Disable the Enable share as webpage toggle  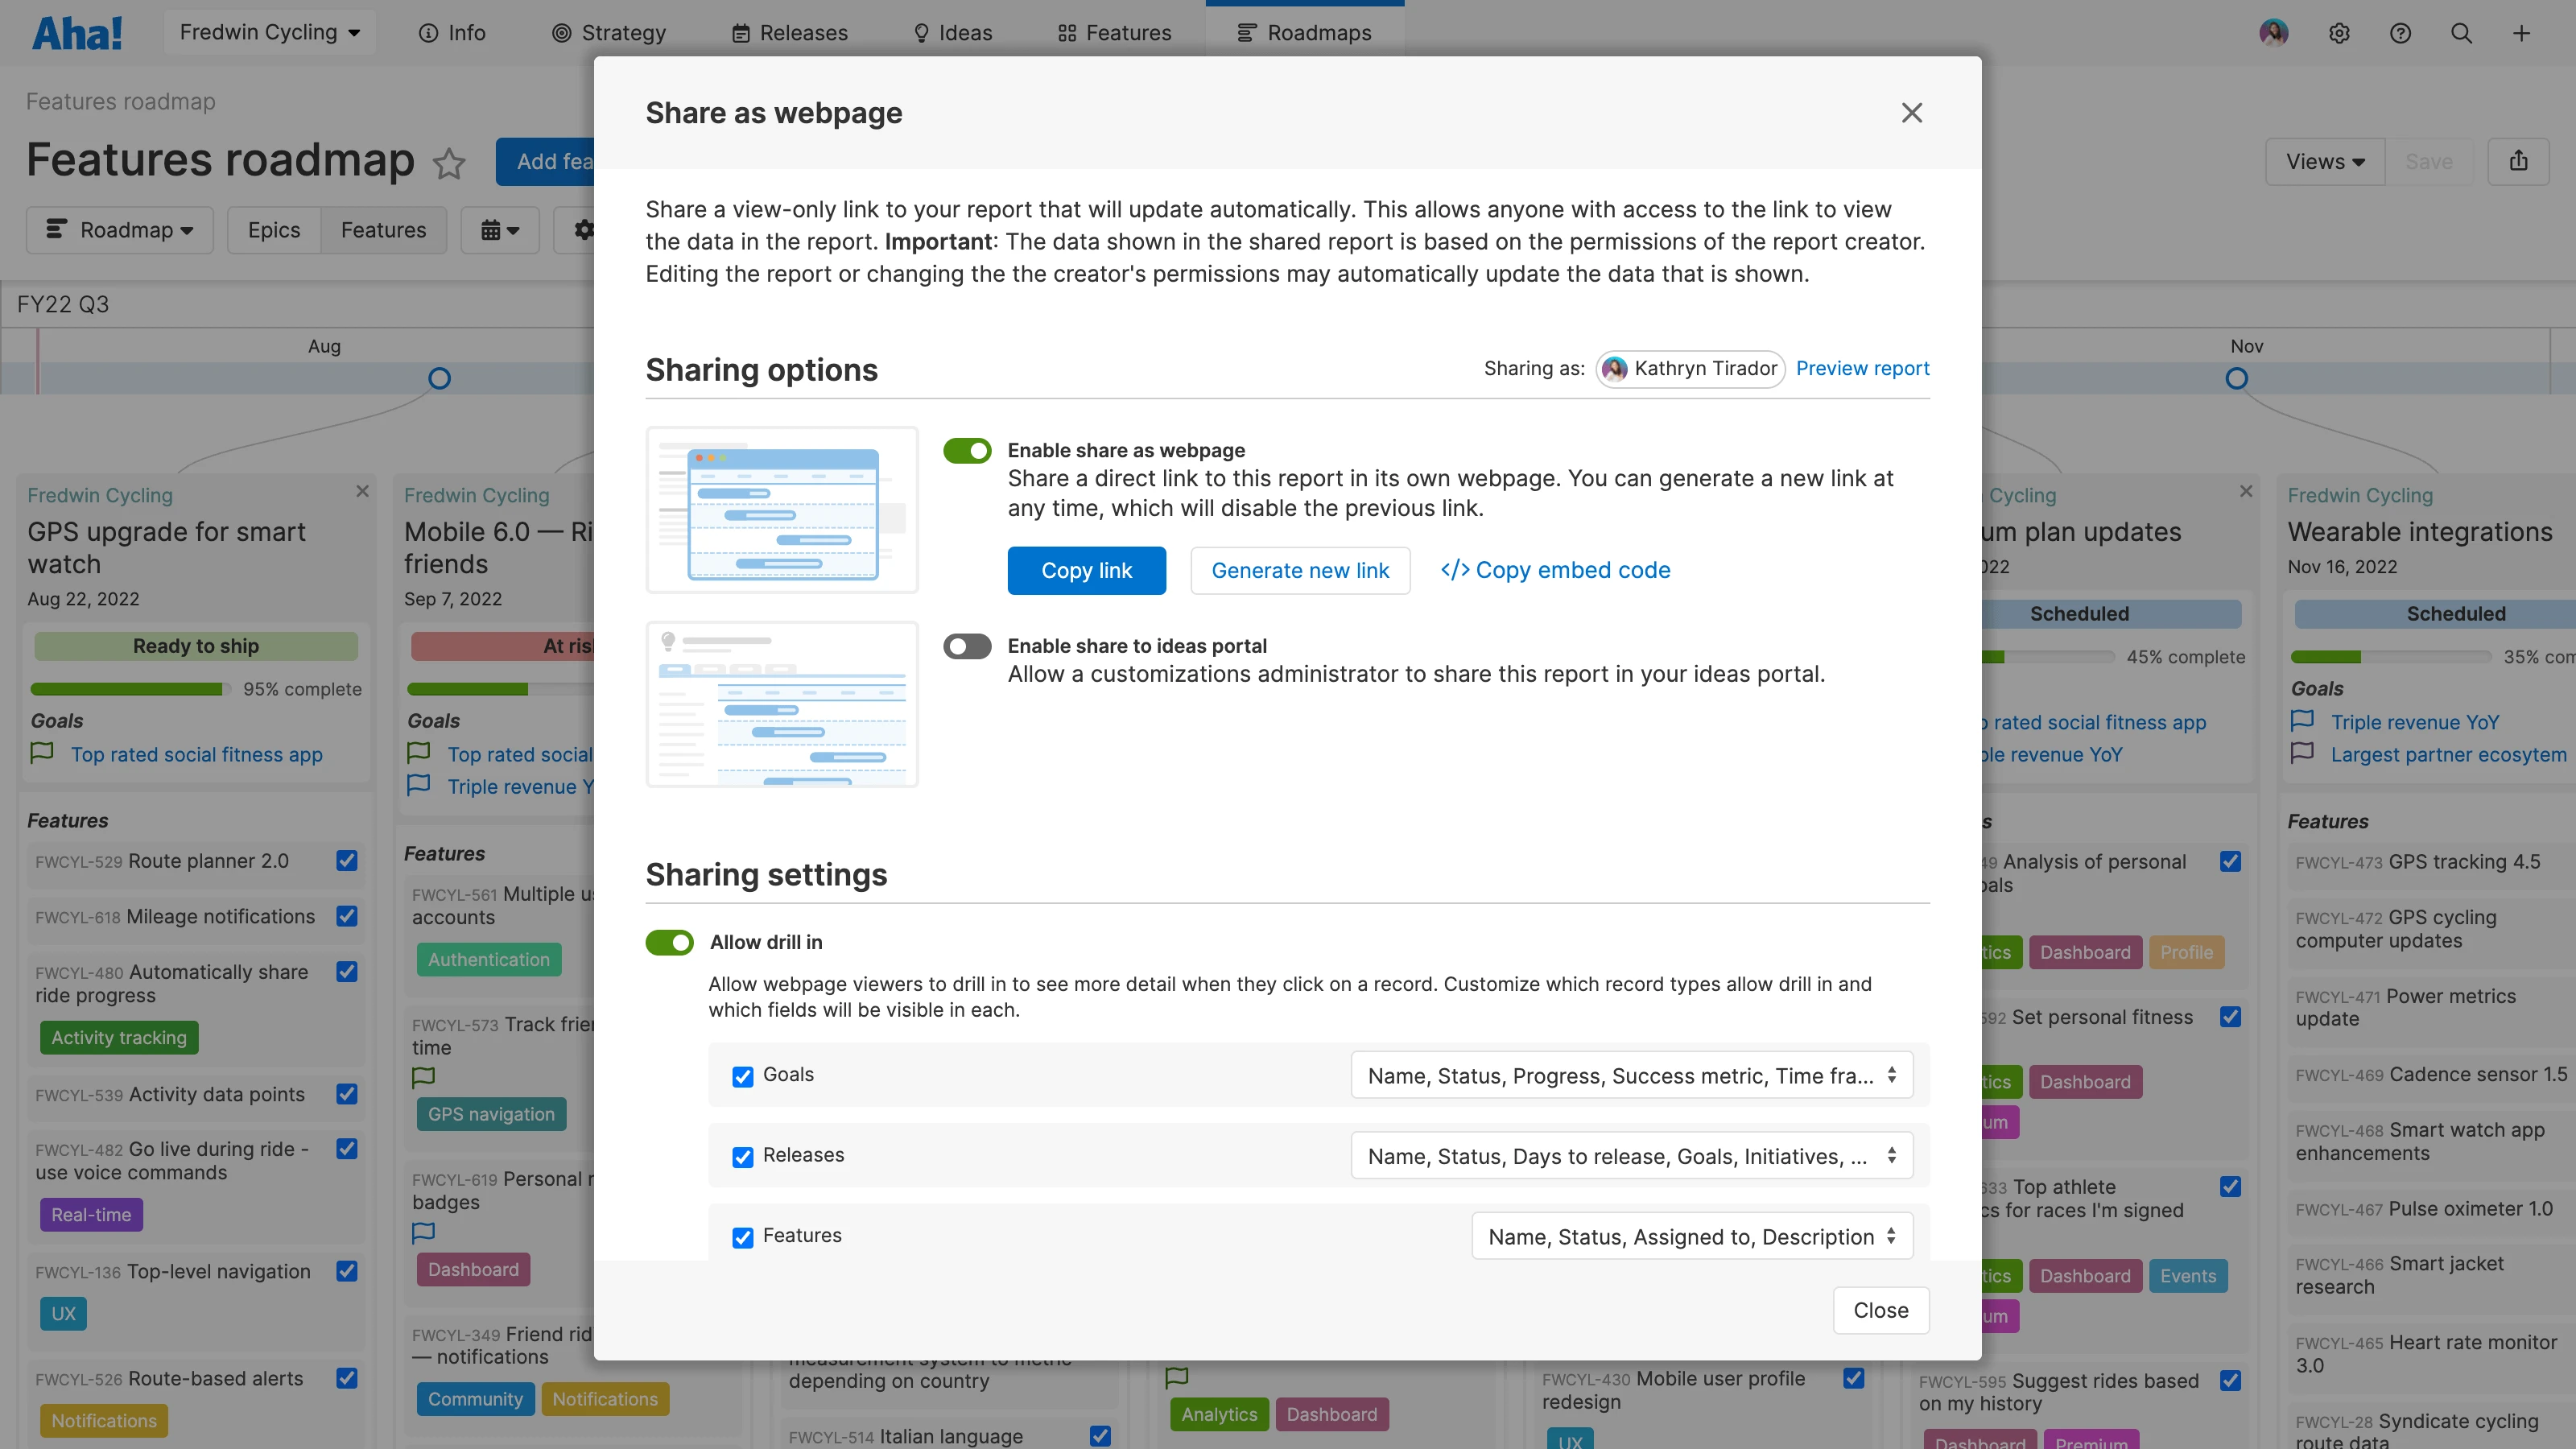(967, 451)
